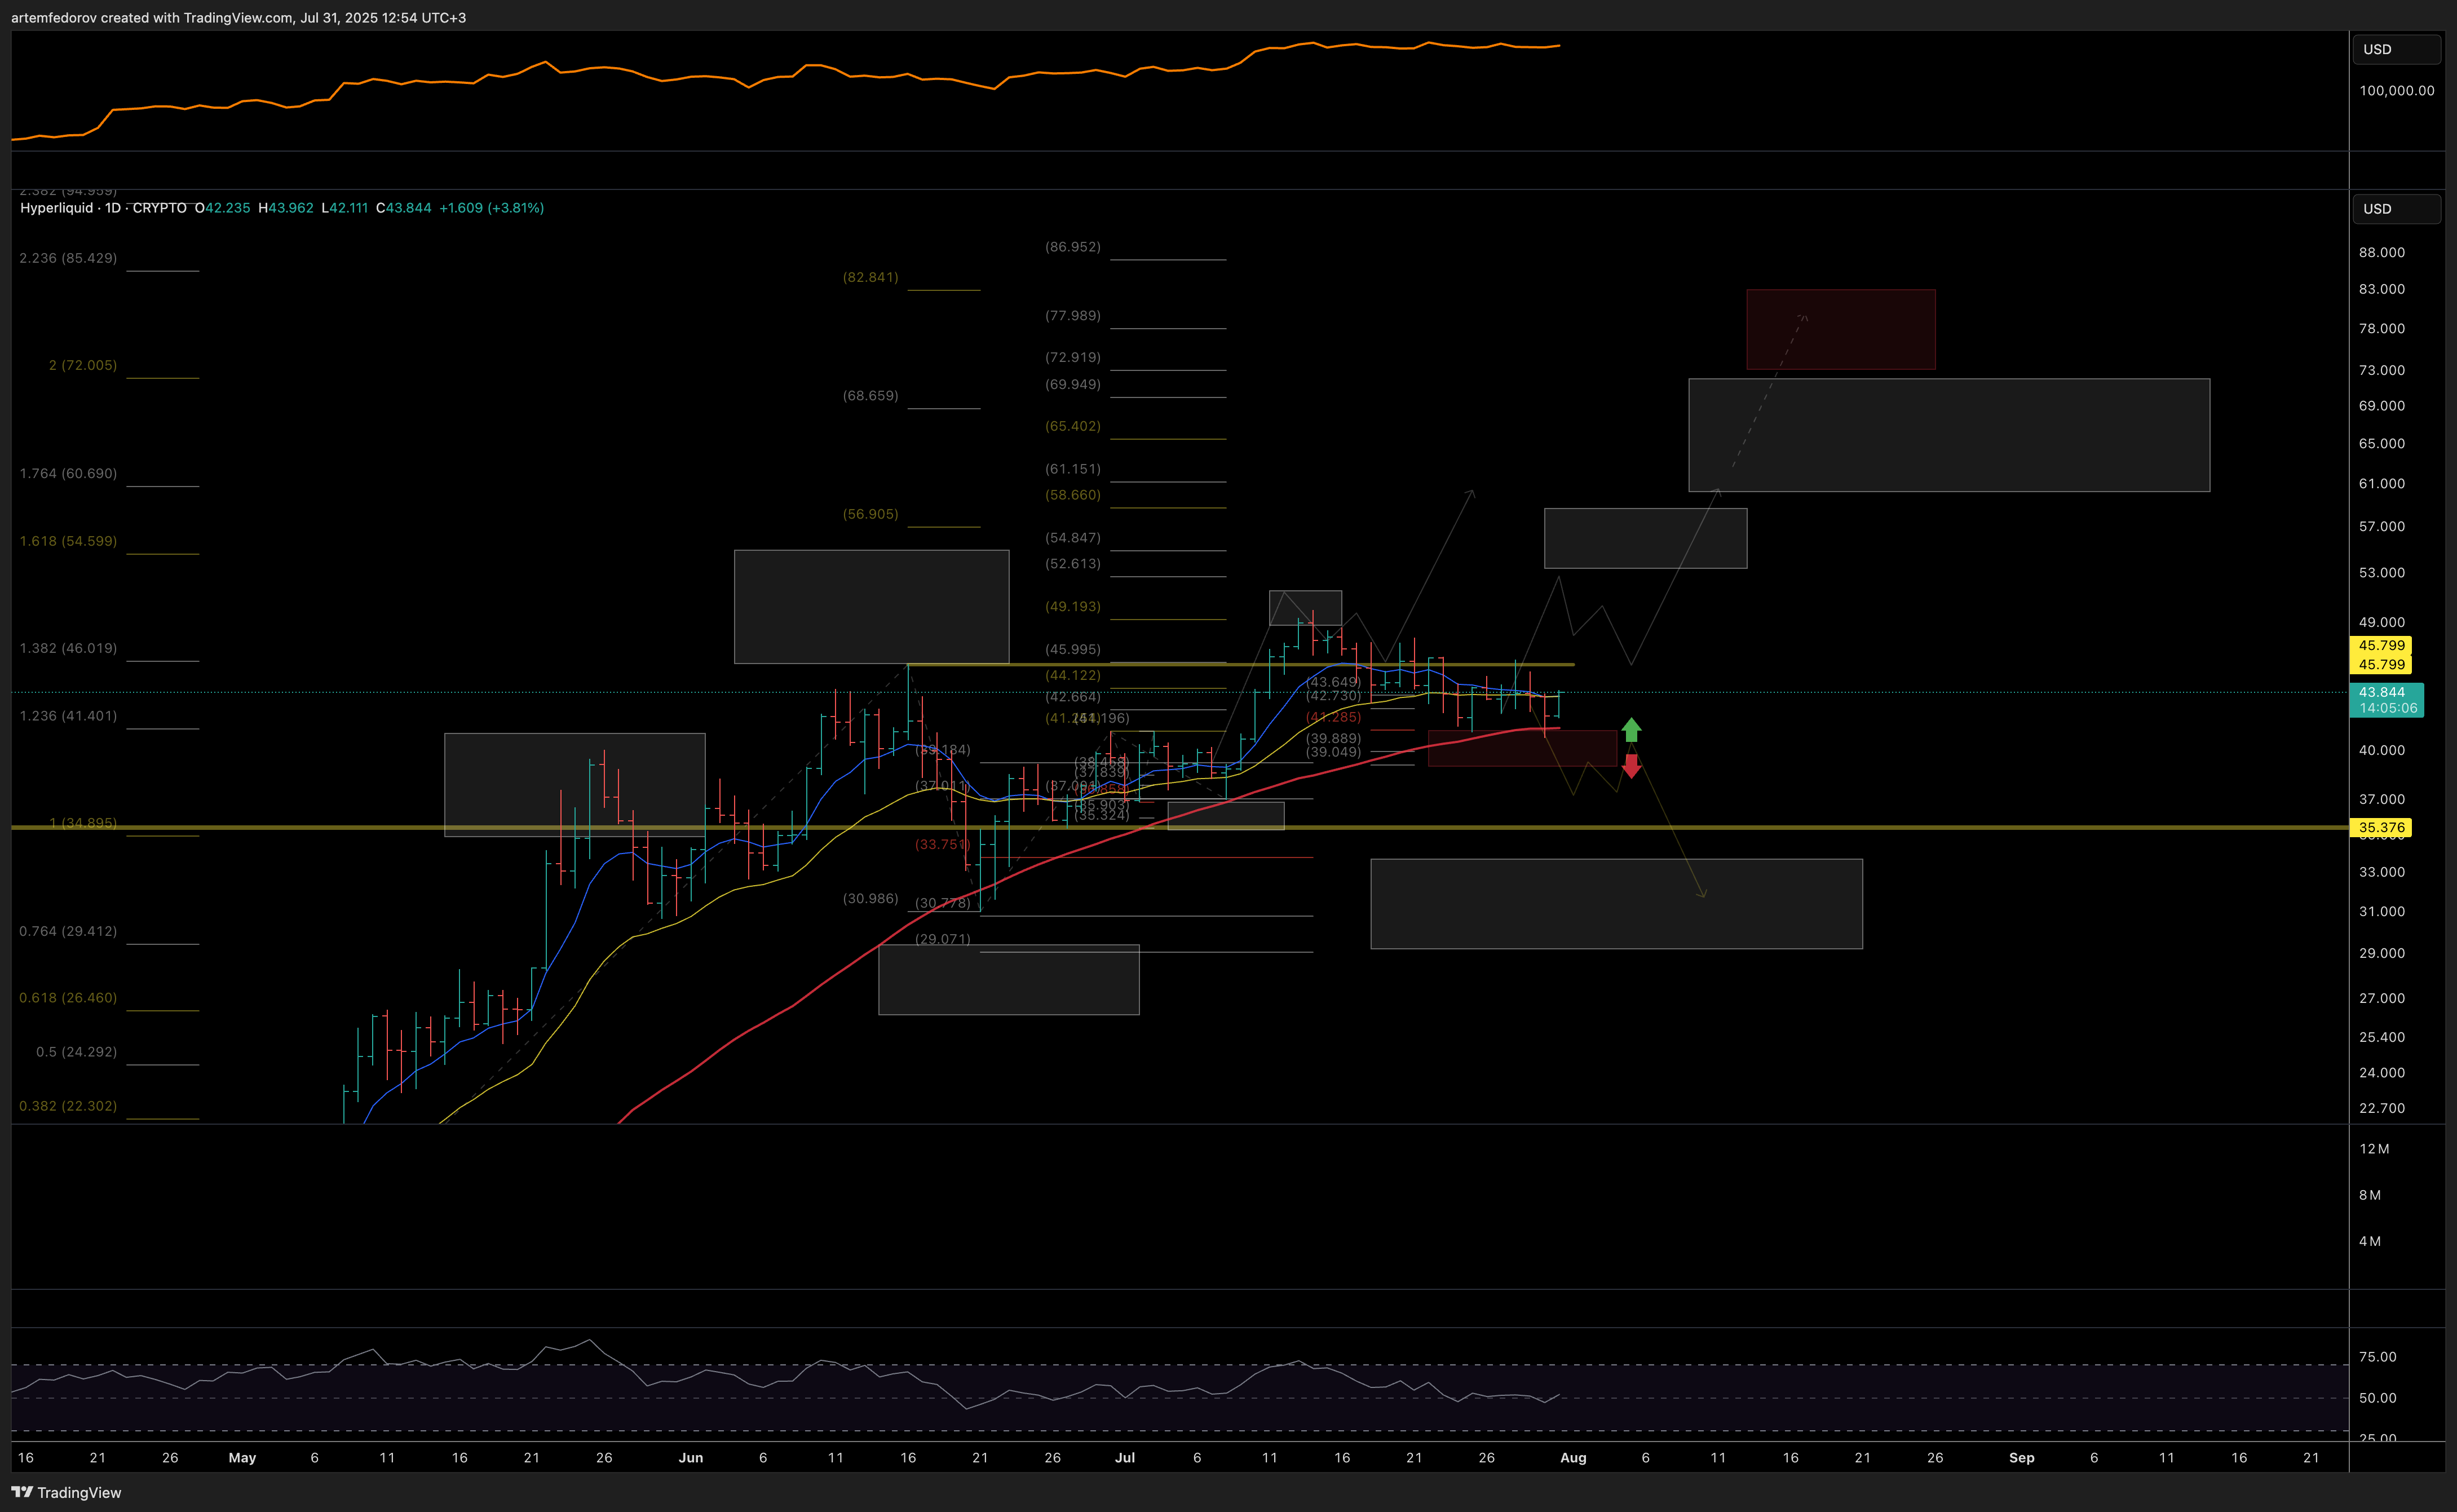Viewport: 2457px width, 1512px height.
Task: Click the level label (86.952)
Action: 1073,247
